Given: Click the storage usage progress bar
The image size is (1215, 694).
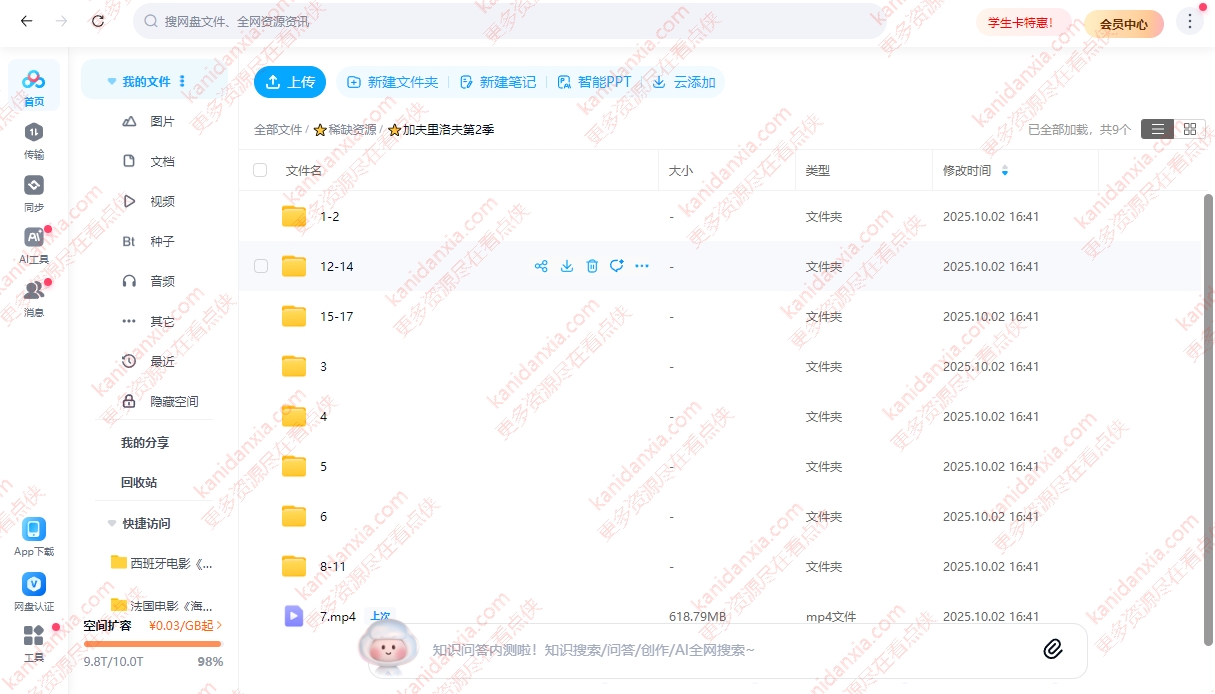Looking at the screenshot, I should (x=152, y=644).
